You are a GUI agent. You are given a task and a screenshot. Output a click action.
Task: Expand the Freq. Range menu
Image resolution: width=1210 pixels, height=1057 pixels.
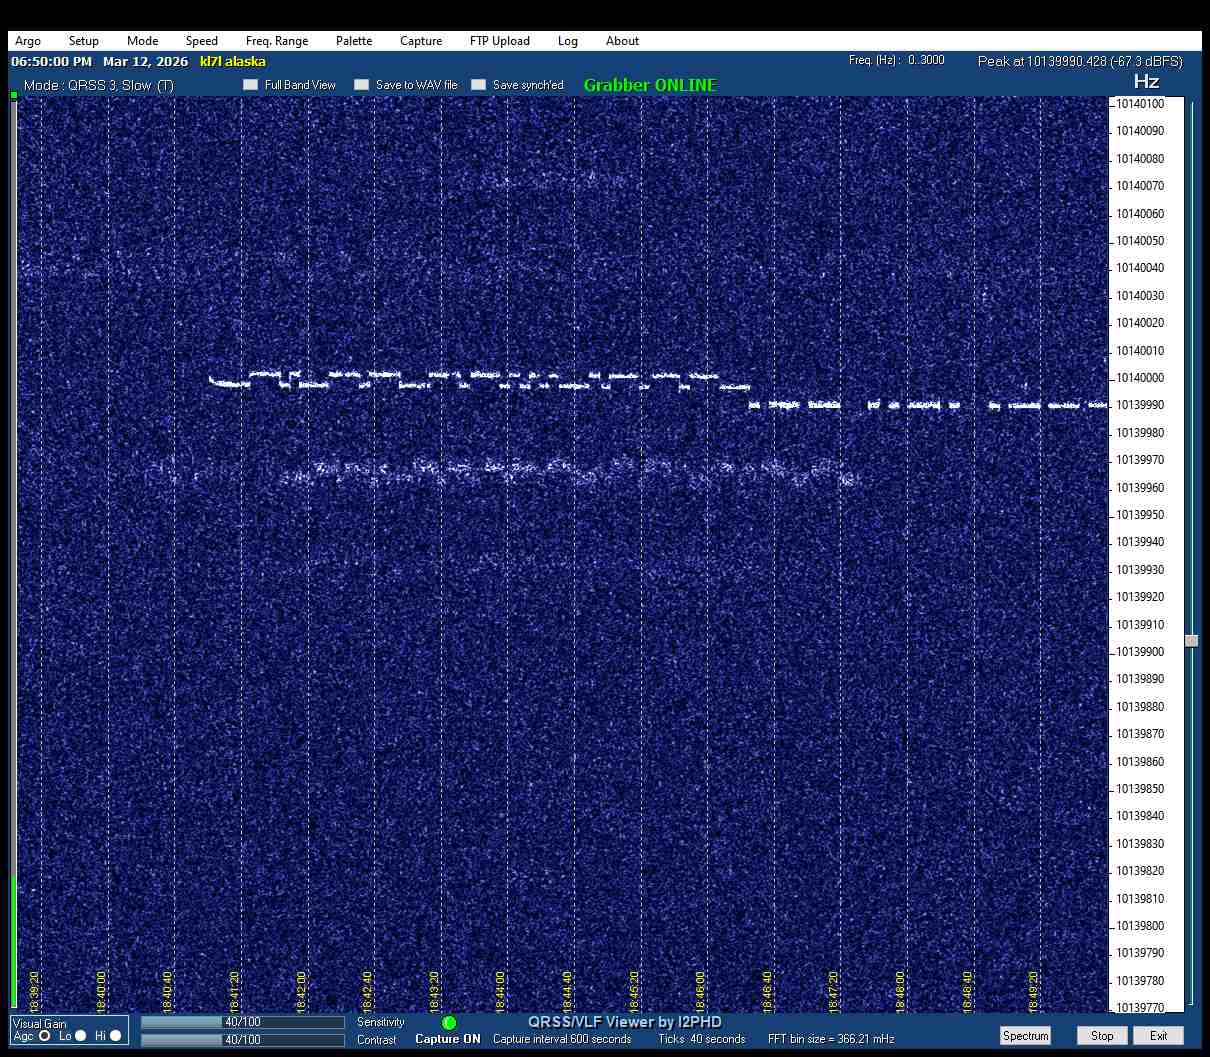(x=277, y=41)
